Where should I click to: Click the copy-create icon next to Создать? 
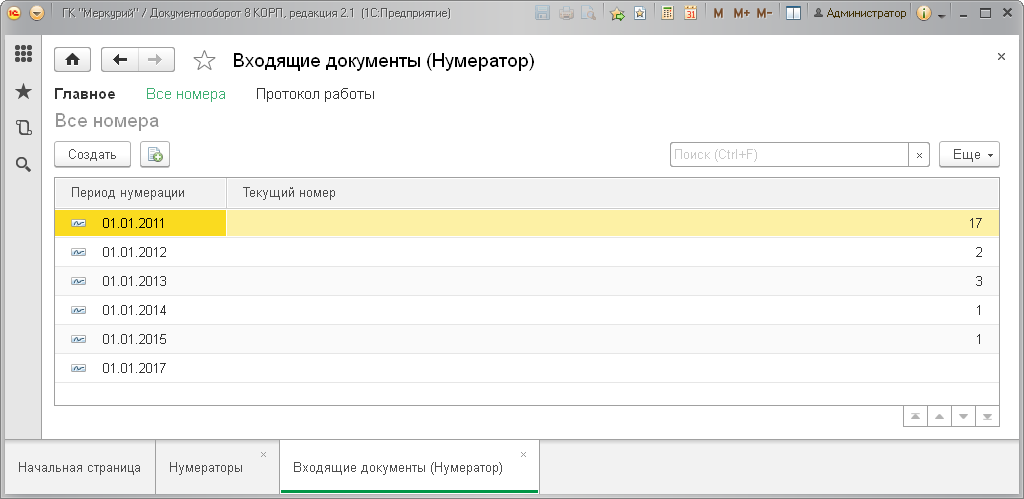(x=155, y=155)
